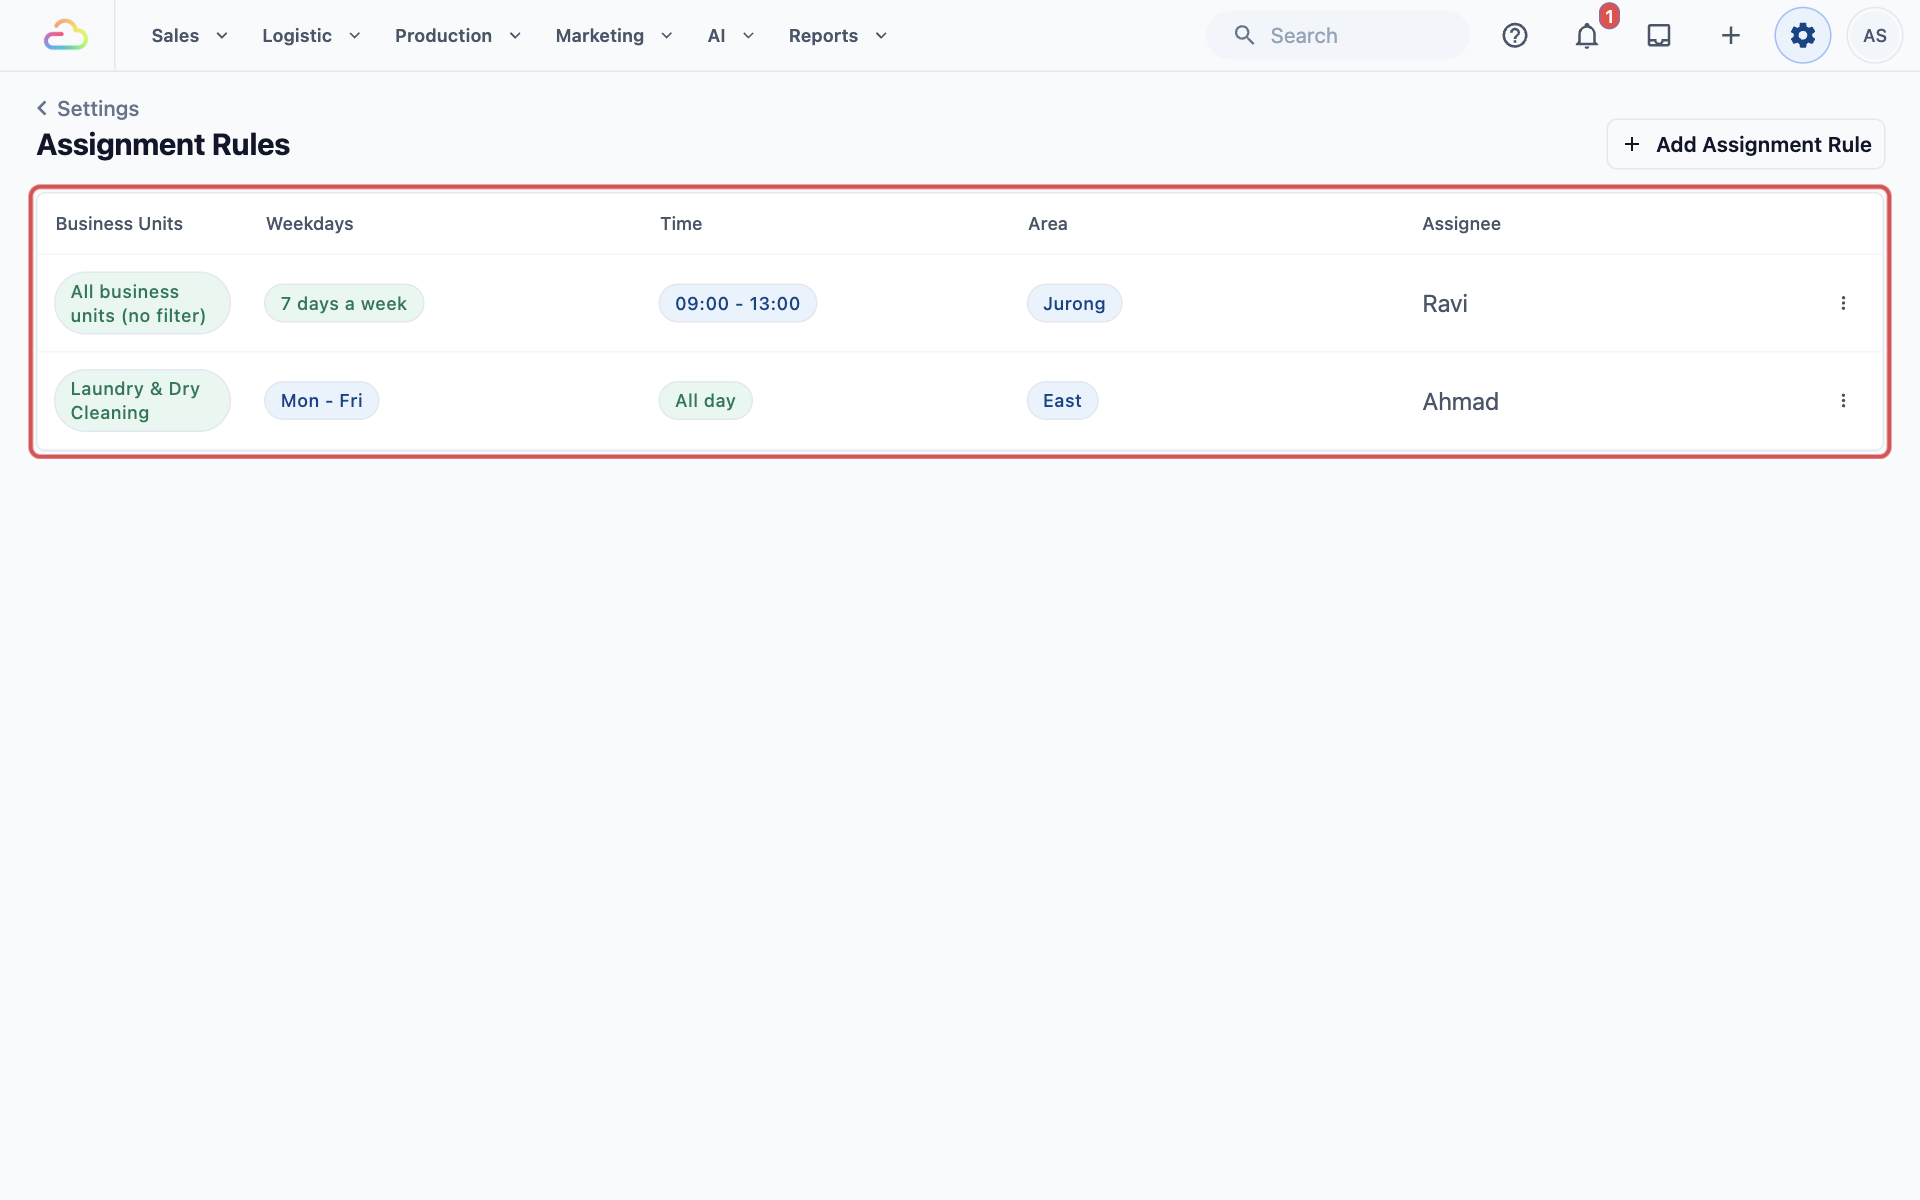Click the Area column header
The image size is (1920, 1200).
coord(1048,224)
